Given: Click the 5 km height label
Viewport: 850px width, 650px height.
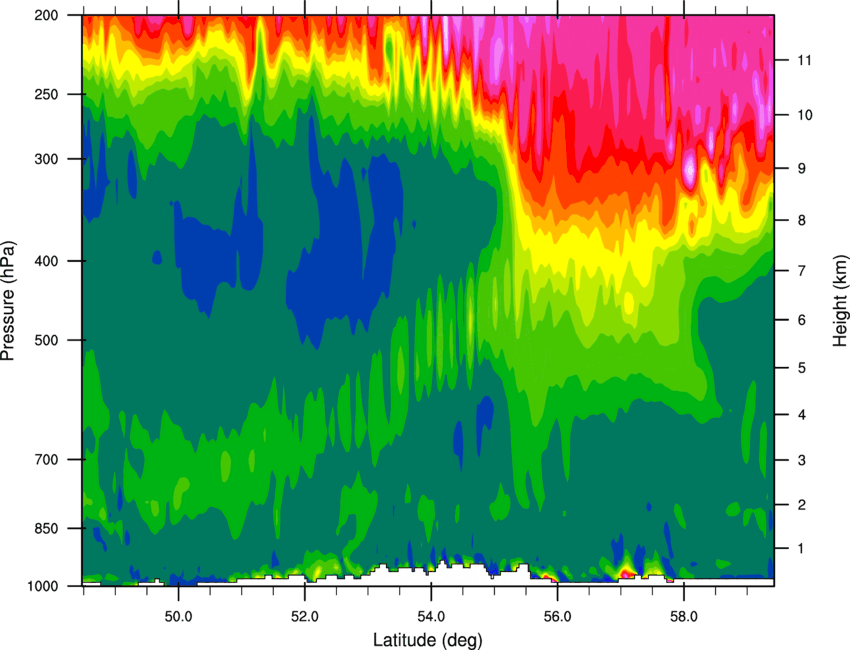Looking at the screenshot, I should tap(801, 368).
